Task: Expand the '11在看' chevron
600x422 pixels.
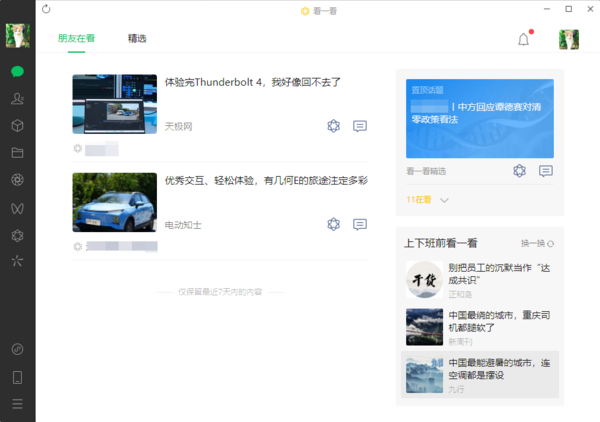Action: pos(445,200)
